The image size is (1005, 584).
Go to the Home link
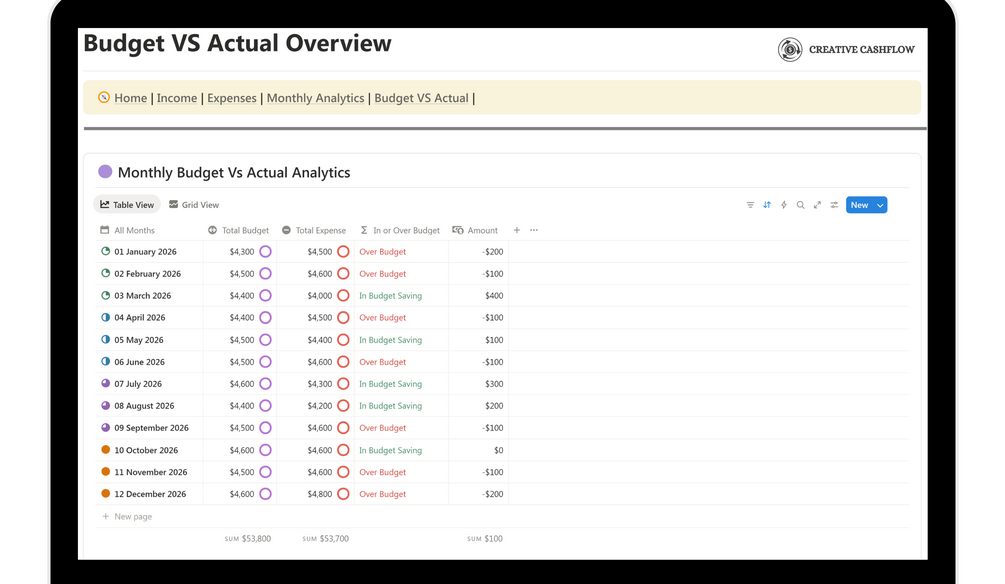[130, 98]
